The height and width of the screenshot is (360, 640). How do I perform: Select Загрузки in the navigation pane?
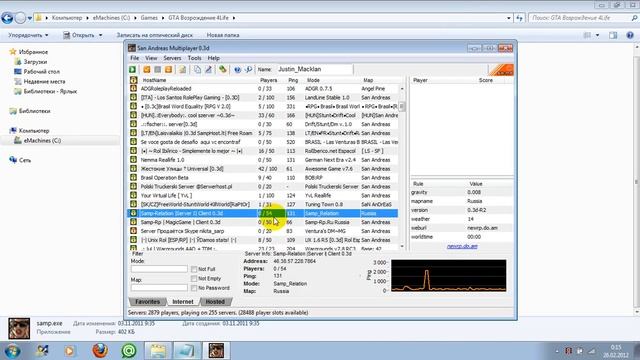(35, 62)
